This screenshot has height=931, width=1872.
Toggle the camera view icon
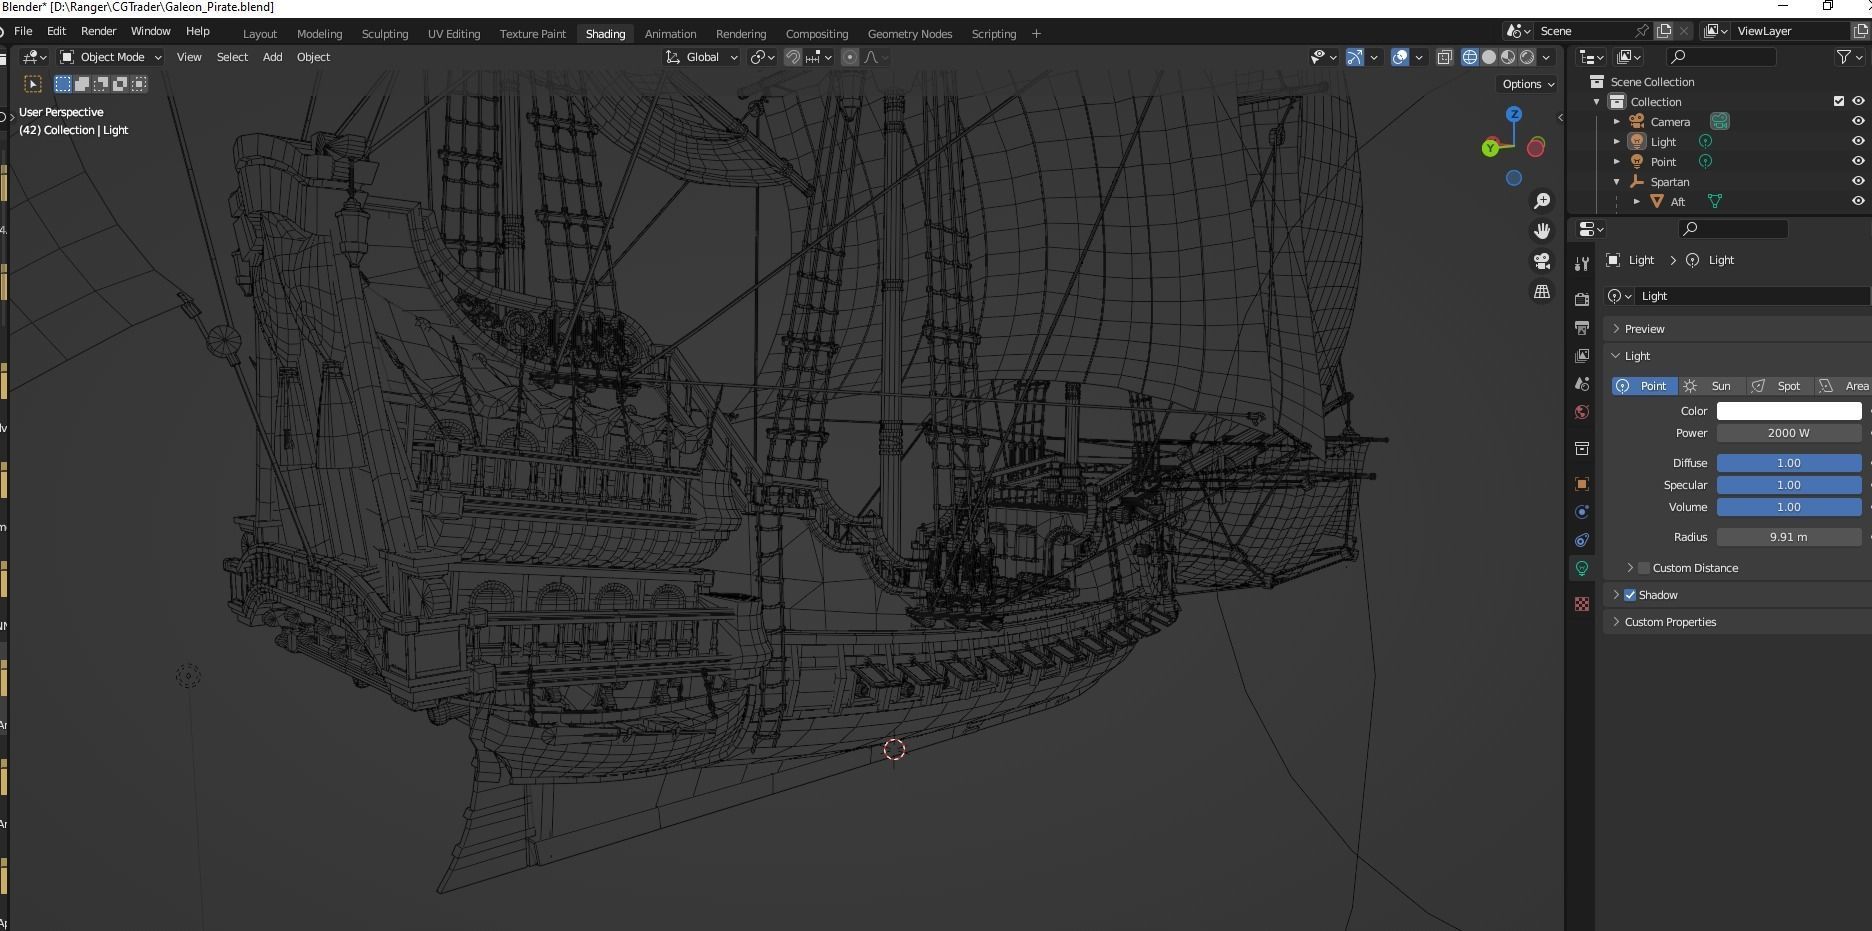tap(1542, 261)
